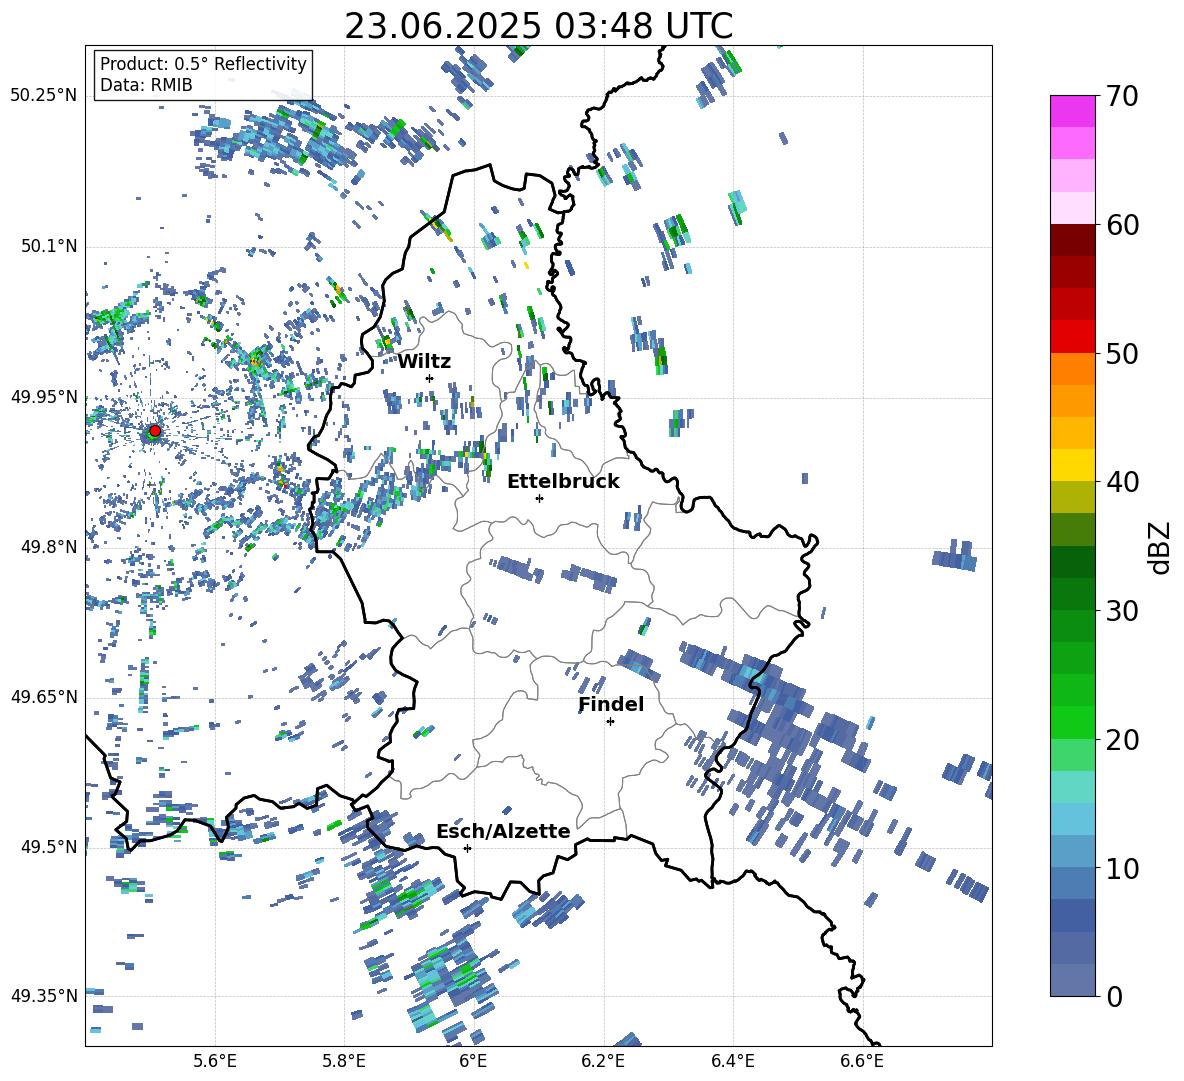Click the yellow 40 dBZ colorbar segment
This screenshot has height=1081, width=1184.
(x=1072, y=465)
